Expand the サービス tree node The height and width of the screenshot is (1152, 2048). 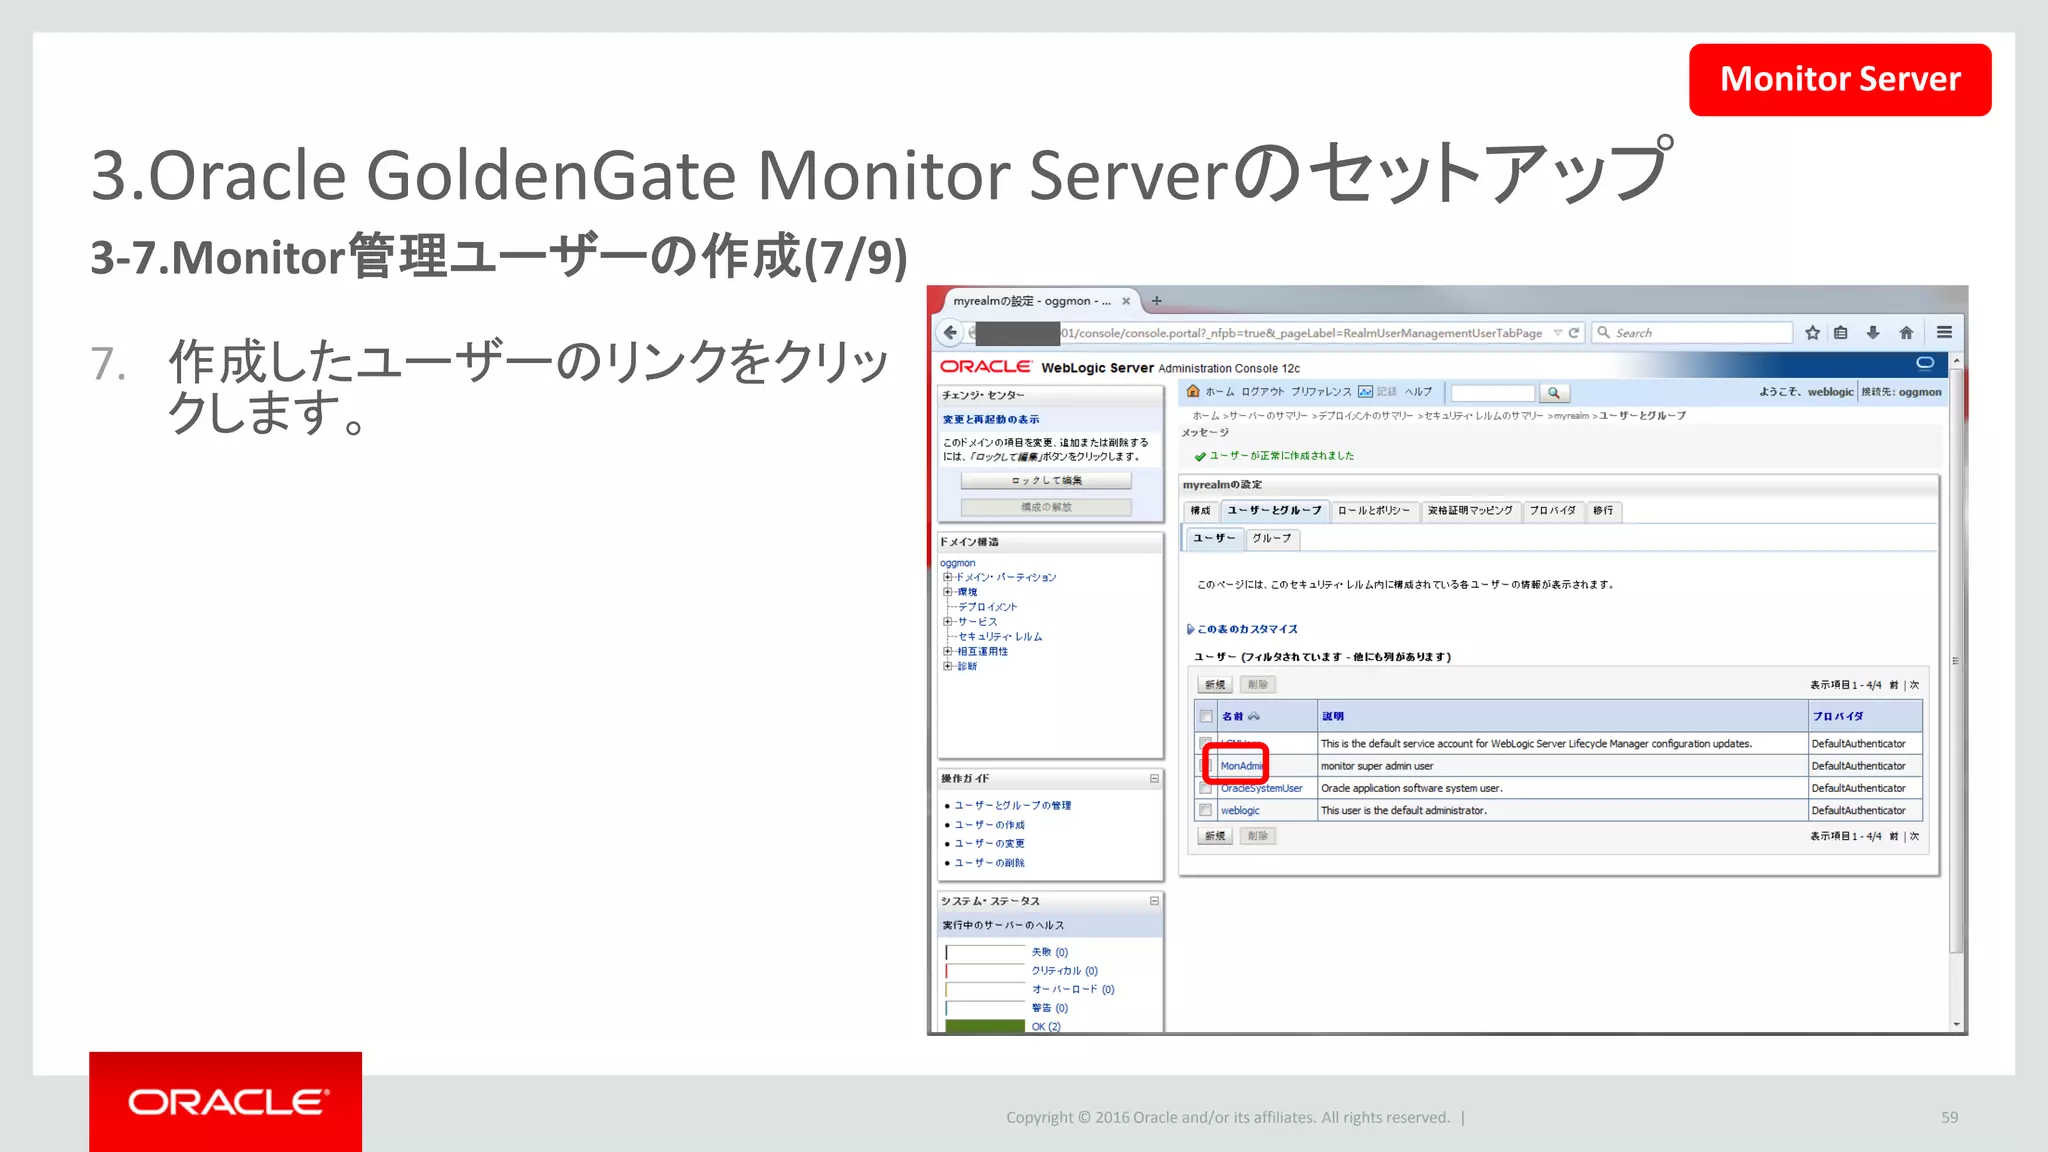pyautogui.click(x=947, y=621)
